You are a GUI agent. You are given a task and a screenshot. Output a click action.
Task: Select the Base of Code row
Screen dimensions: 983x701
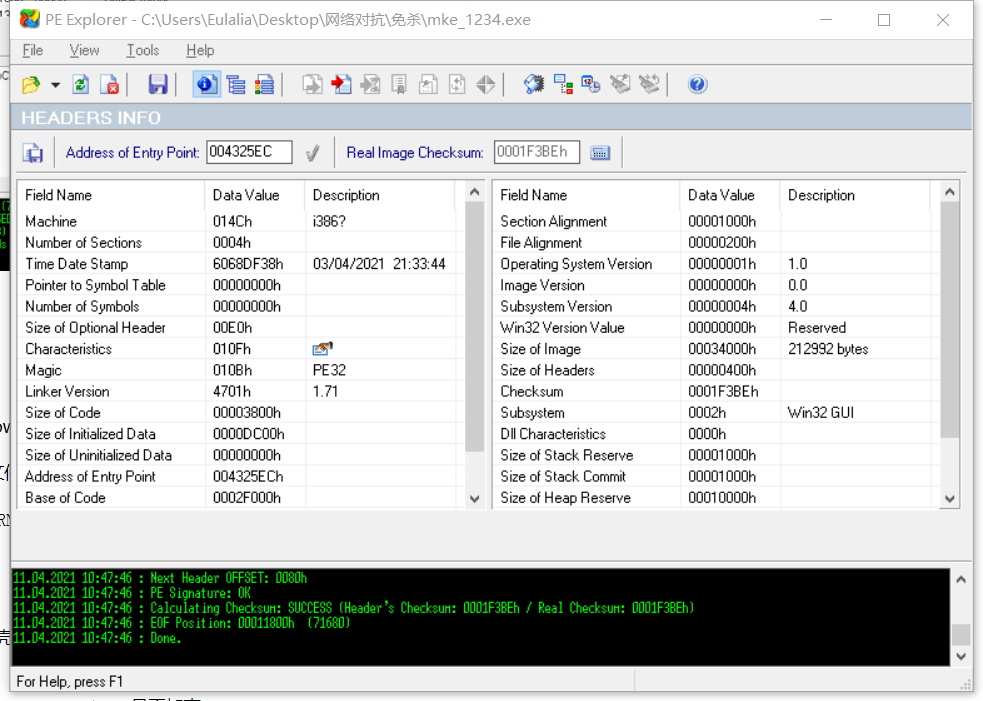[241, 498]
